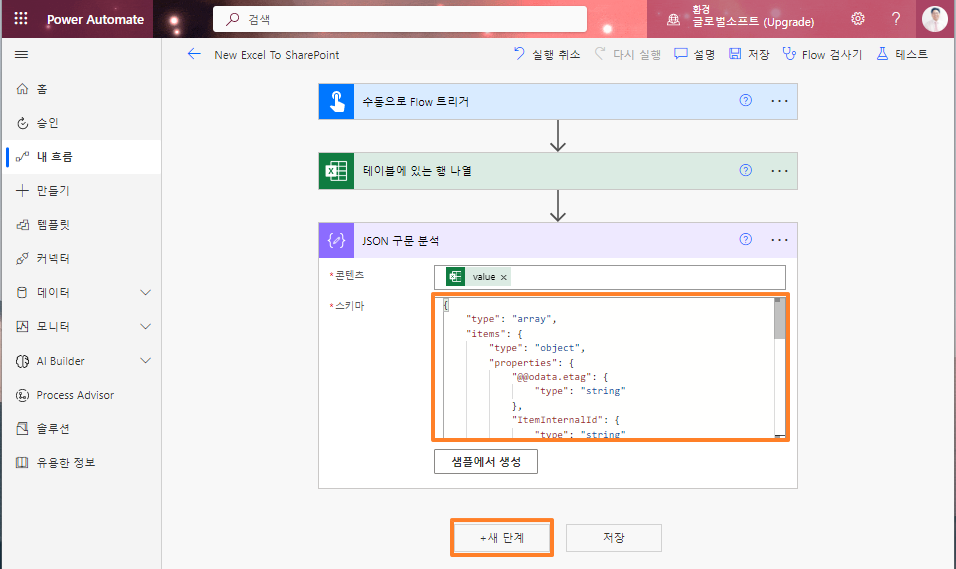Expand the AI Builder chevron
Image resolution: width=956 pixels, height=569 pixels.
[146, 361]
